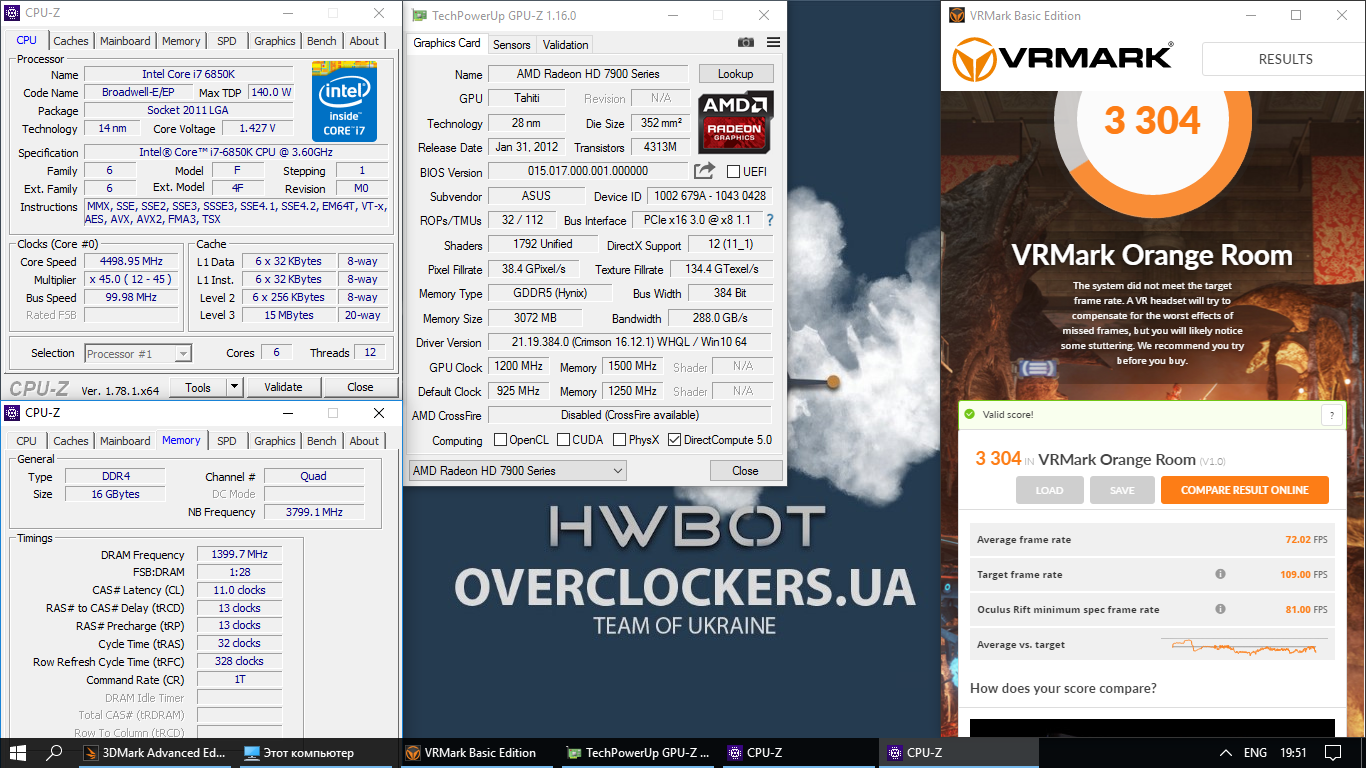Open the Windows Start menu
The image size is (1366, 768).
point(17,753)
